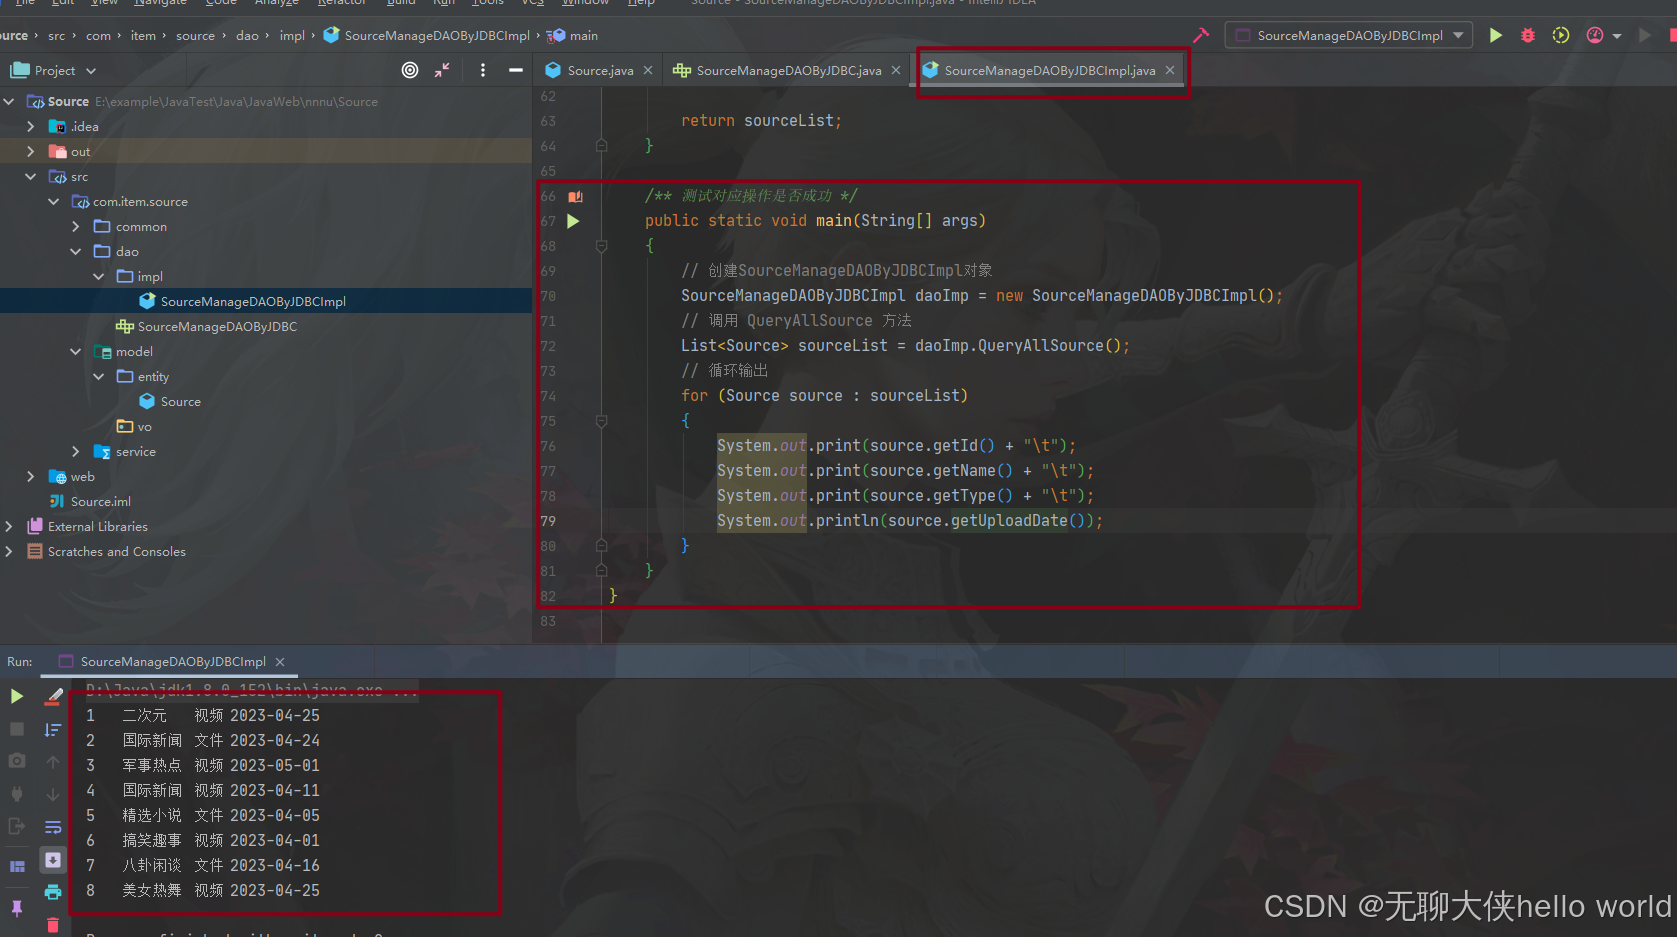Clear console with the trash icon
The image size is (1677, 937).
pyautogui.click(x=53, y=925)
